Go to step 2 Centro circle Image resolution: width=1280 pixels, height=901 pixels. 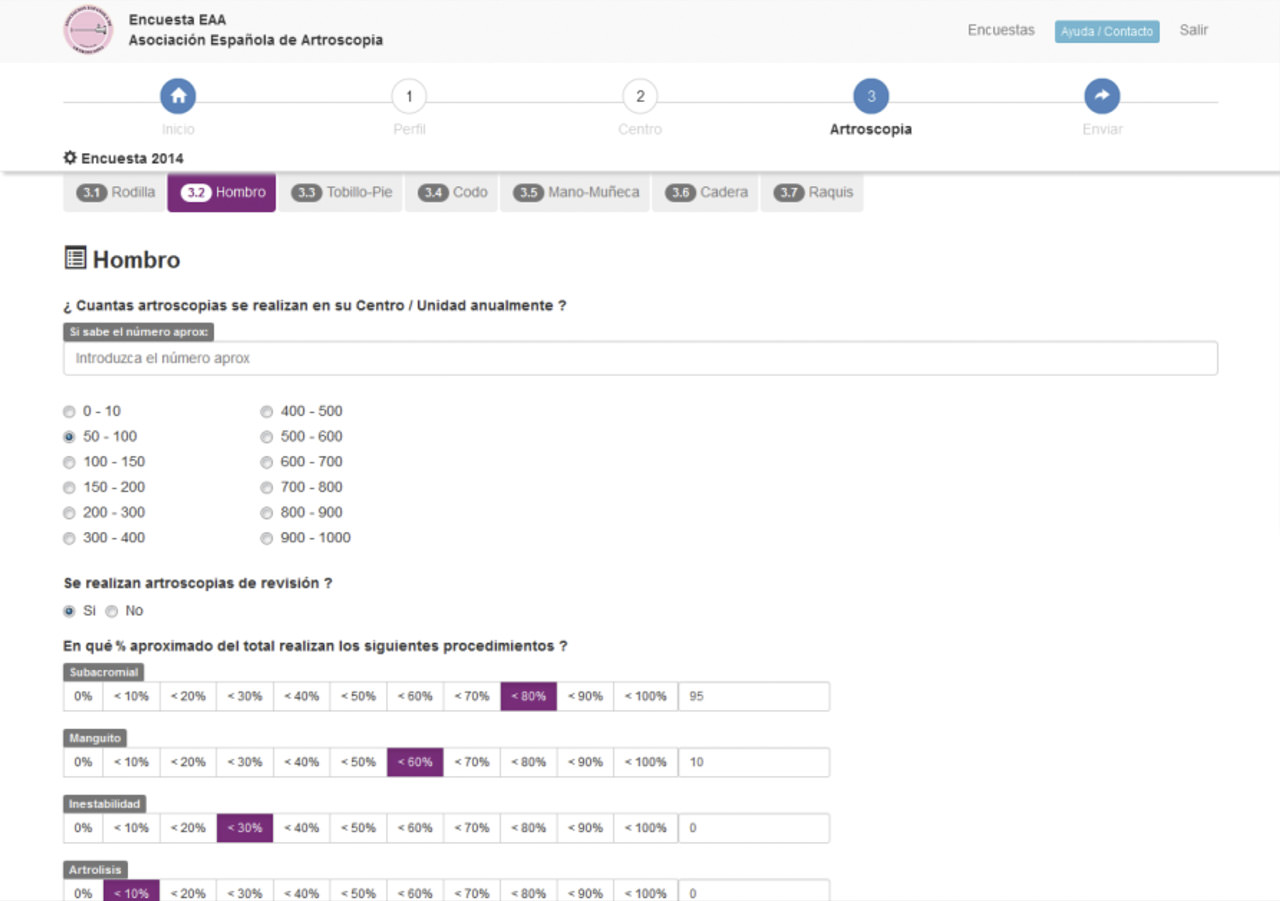[x=640, y=96]
